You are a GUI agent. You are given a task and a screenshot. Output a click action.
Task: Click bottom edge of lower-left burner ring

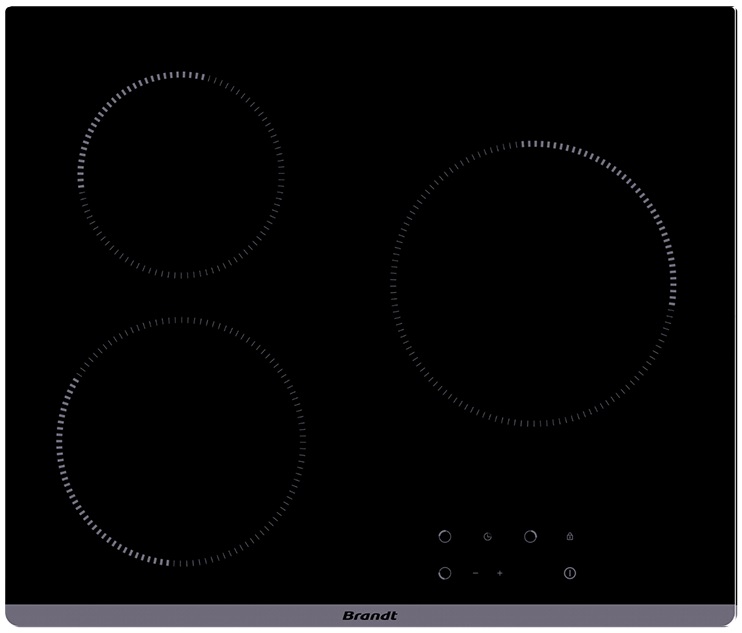coord(181,562)
